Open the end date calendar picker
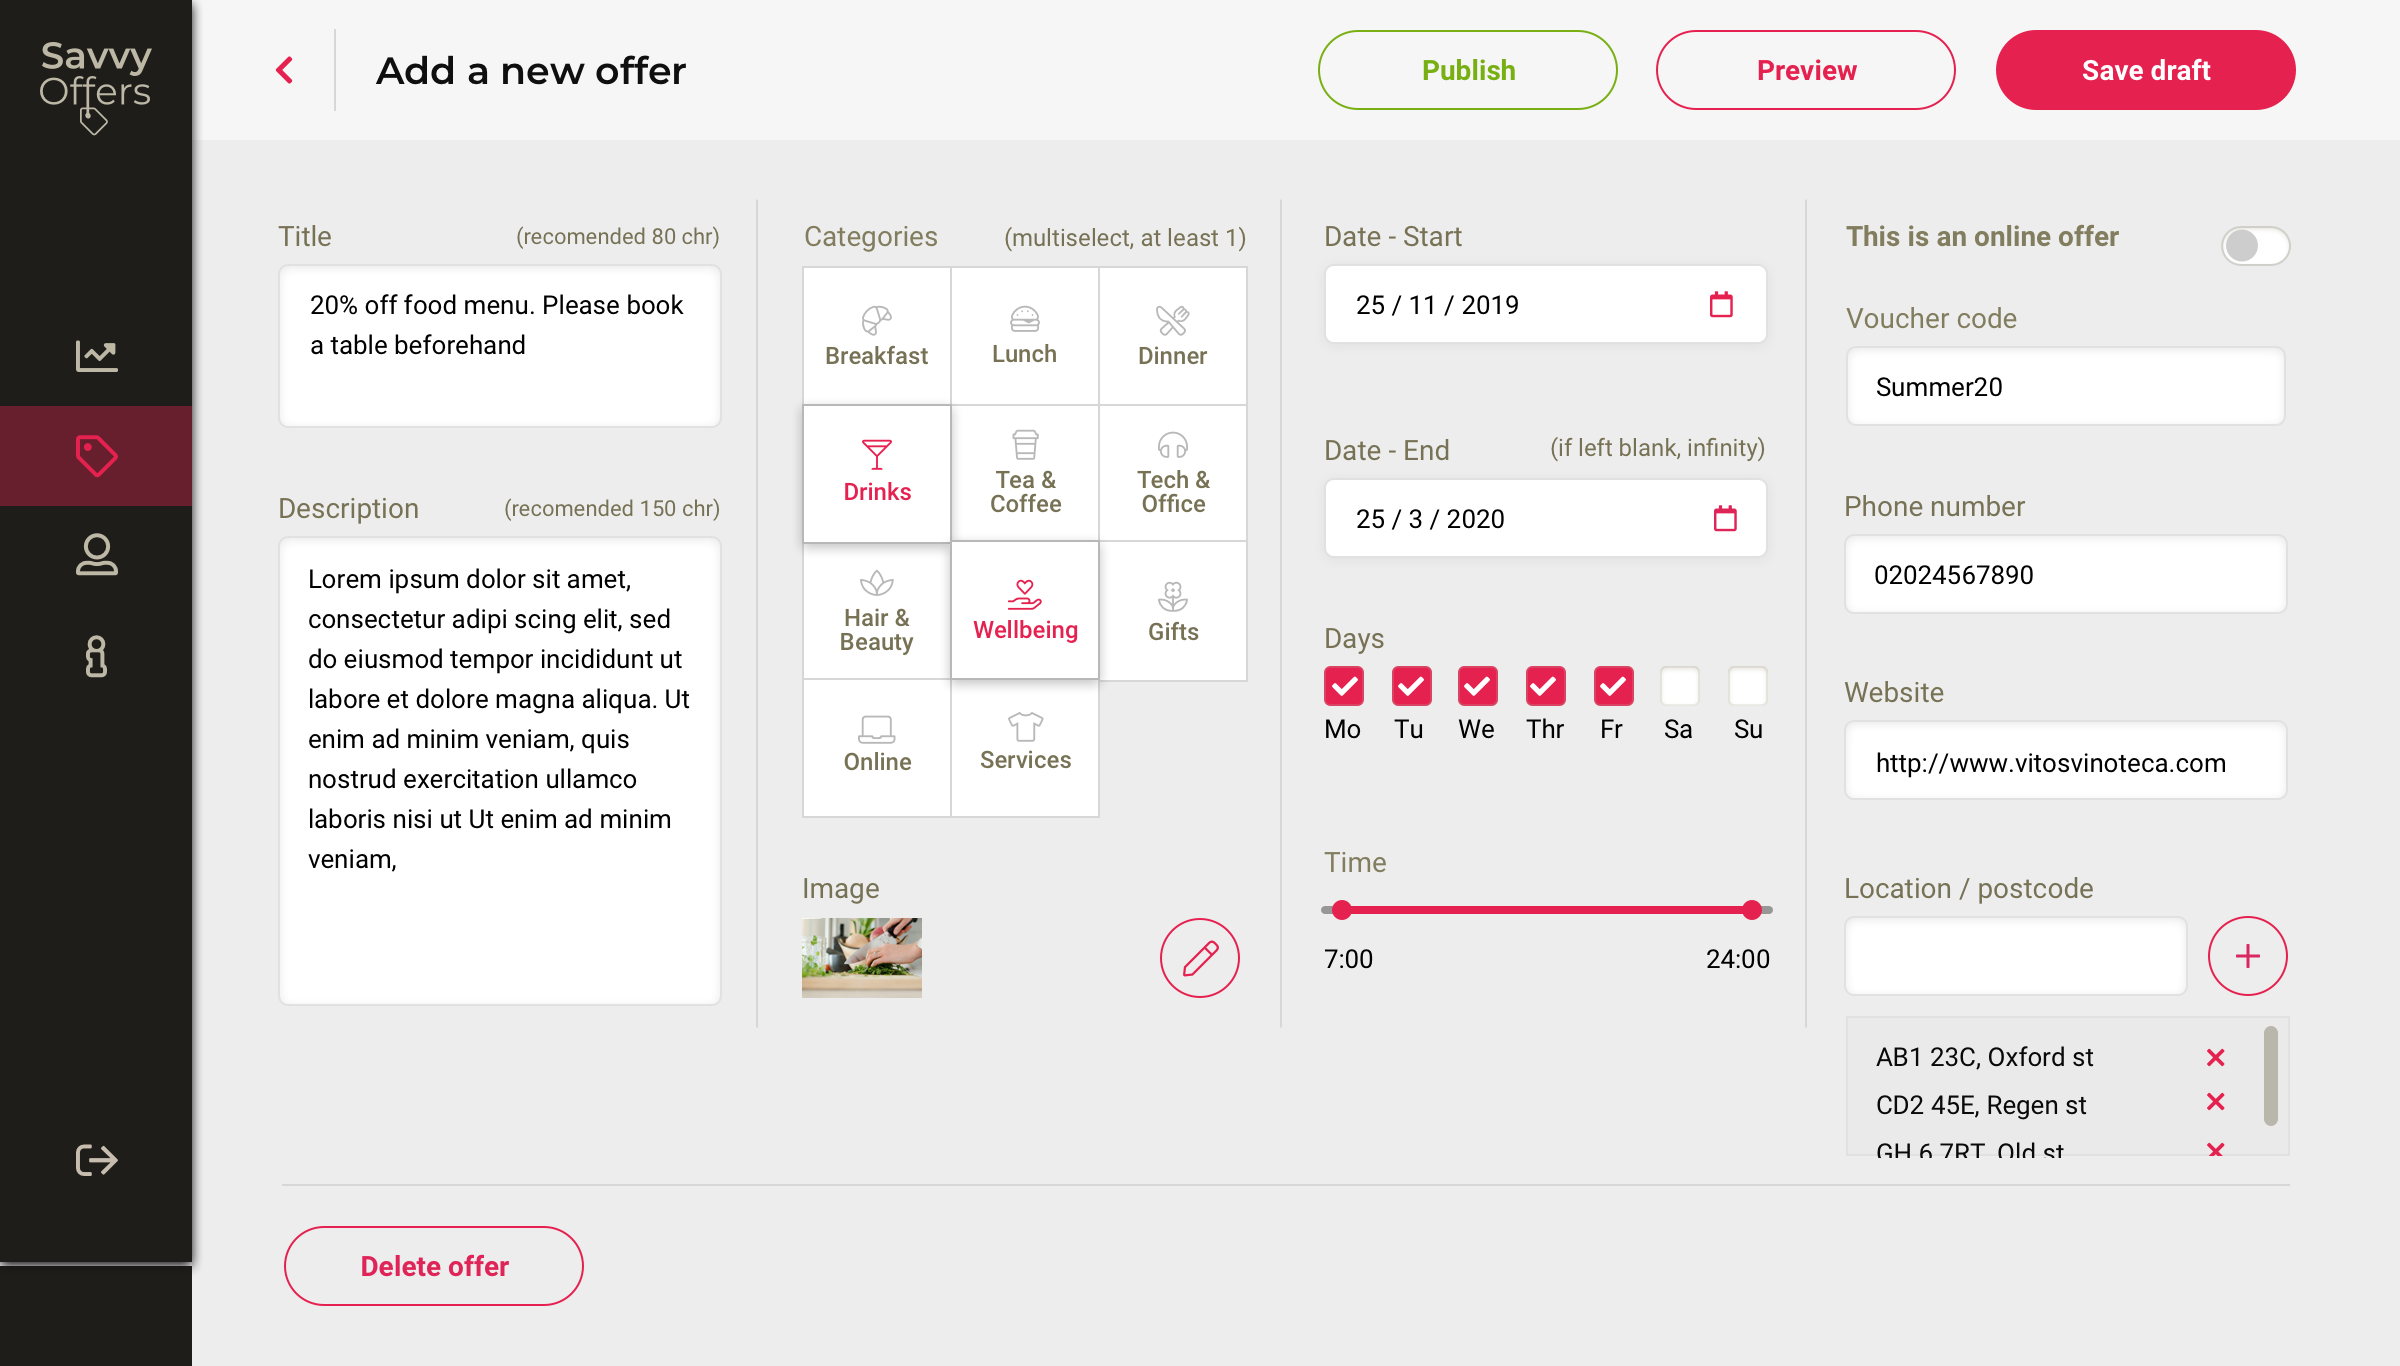2400x1366 pixels. click(1725, 519)
